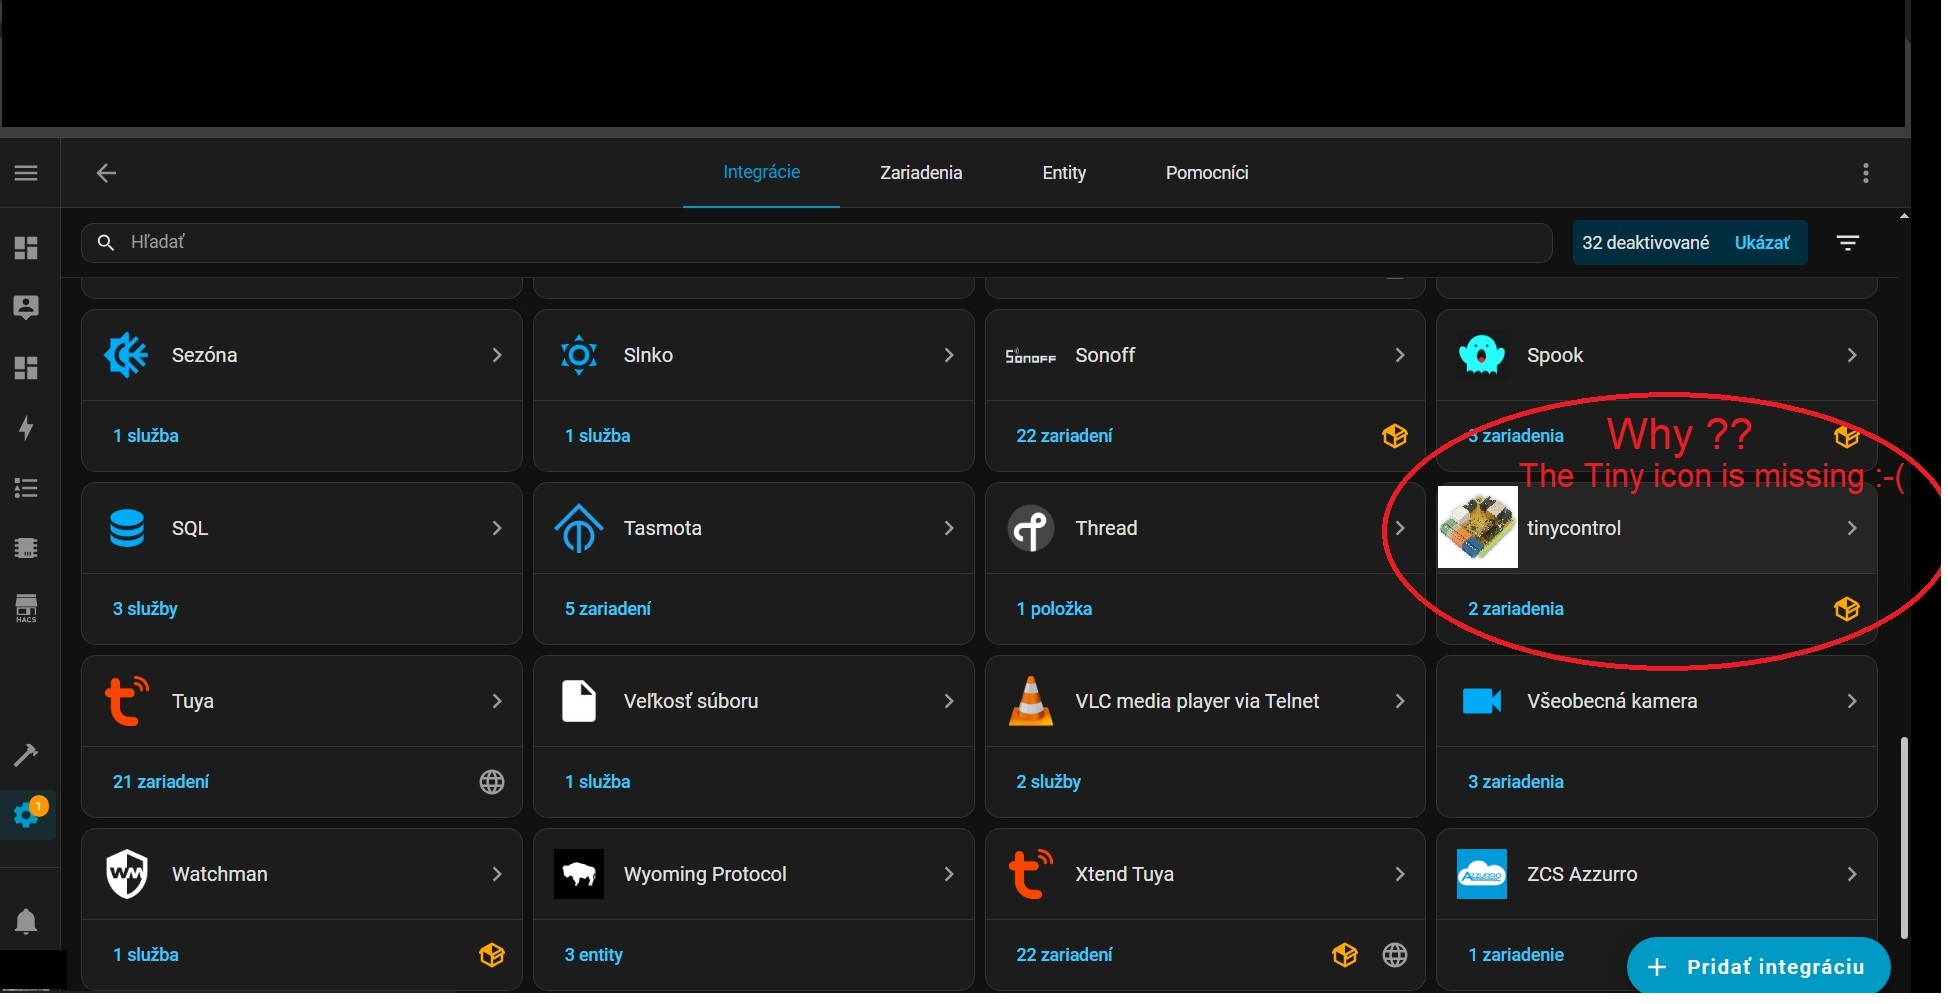
Task: Select the Entity tab
Action: tap(1063, 173)
